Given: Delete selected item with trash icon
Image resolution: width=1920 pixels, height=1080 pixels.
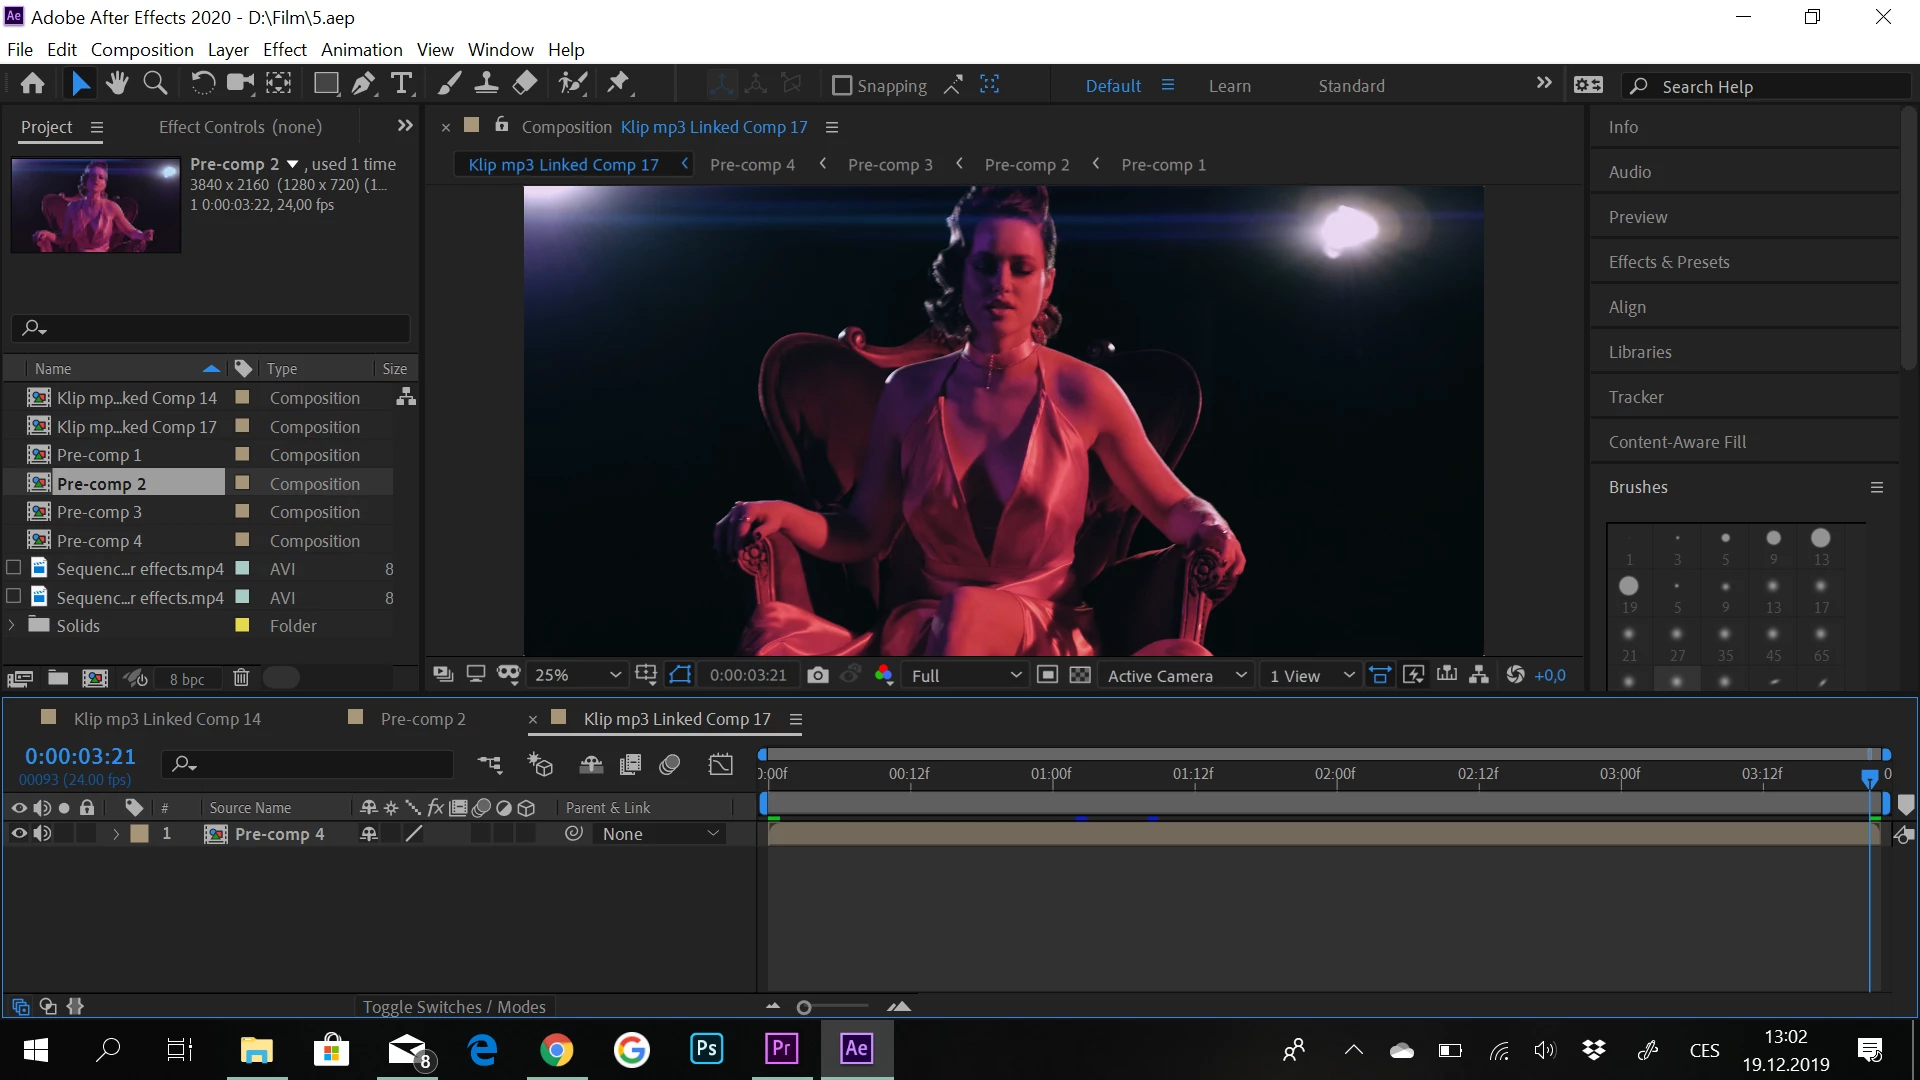Looking at the screenshot, I should (241, 678).
